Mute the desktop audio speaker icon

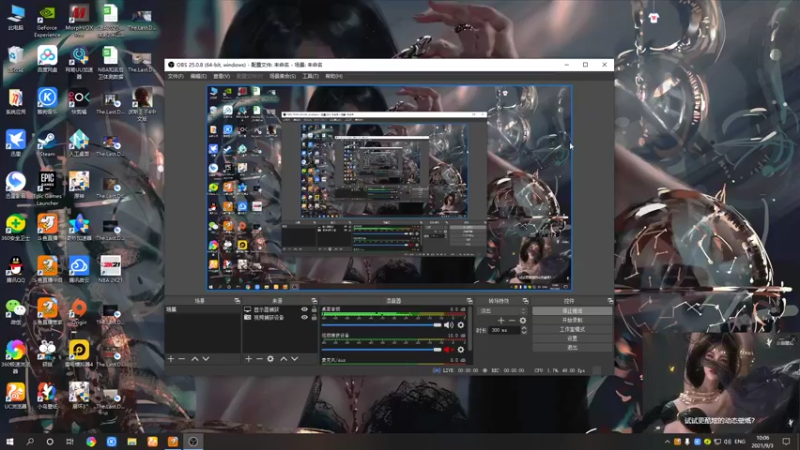pyautogui.click(x=448, y=325)
